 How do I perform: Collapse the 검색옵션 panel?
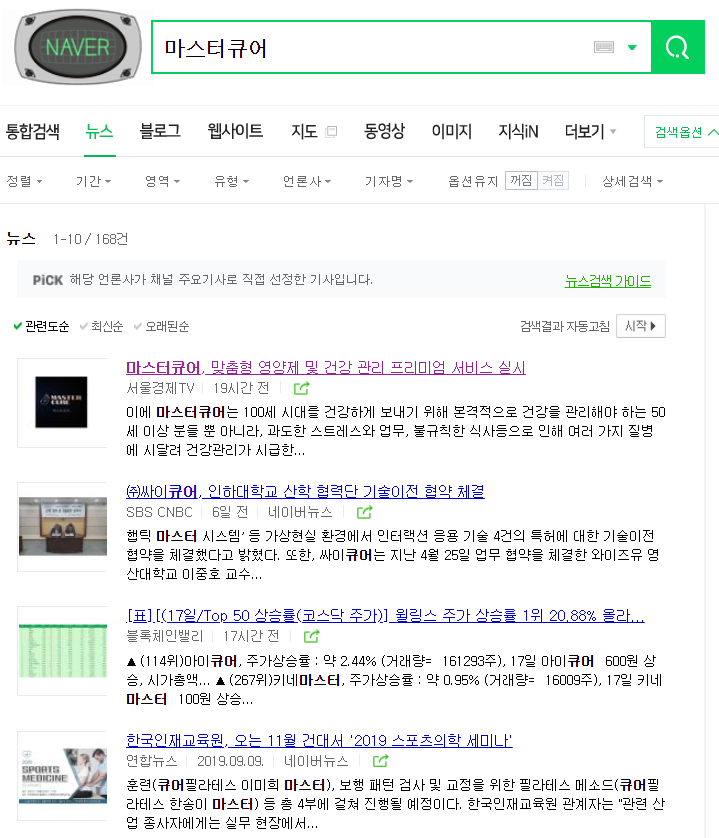[x=684, y=131]
